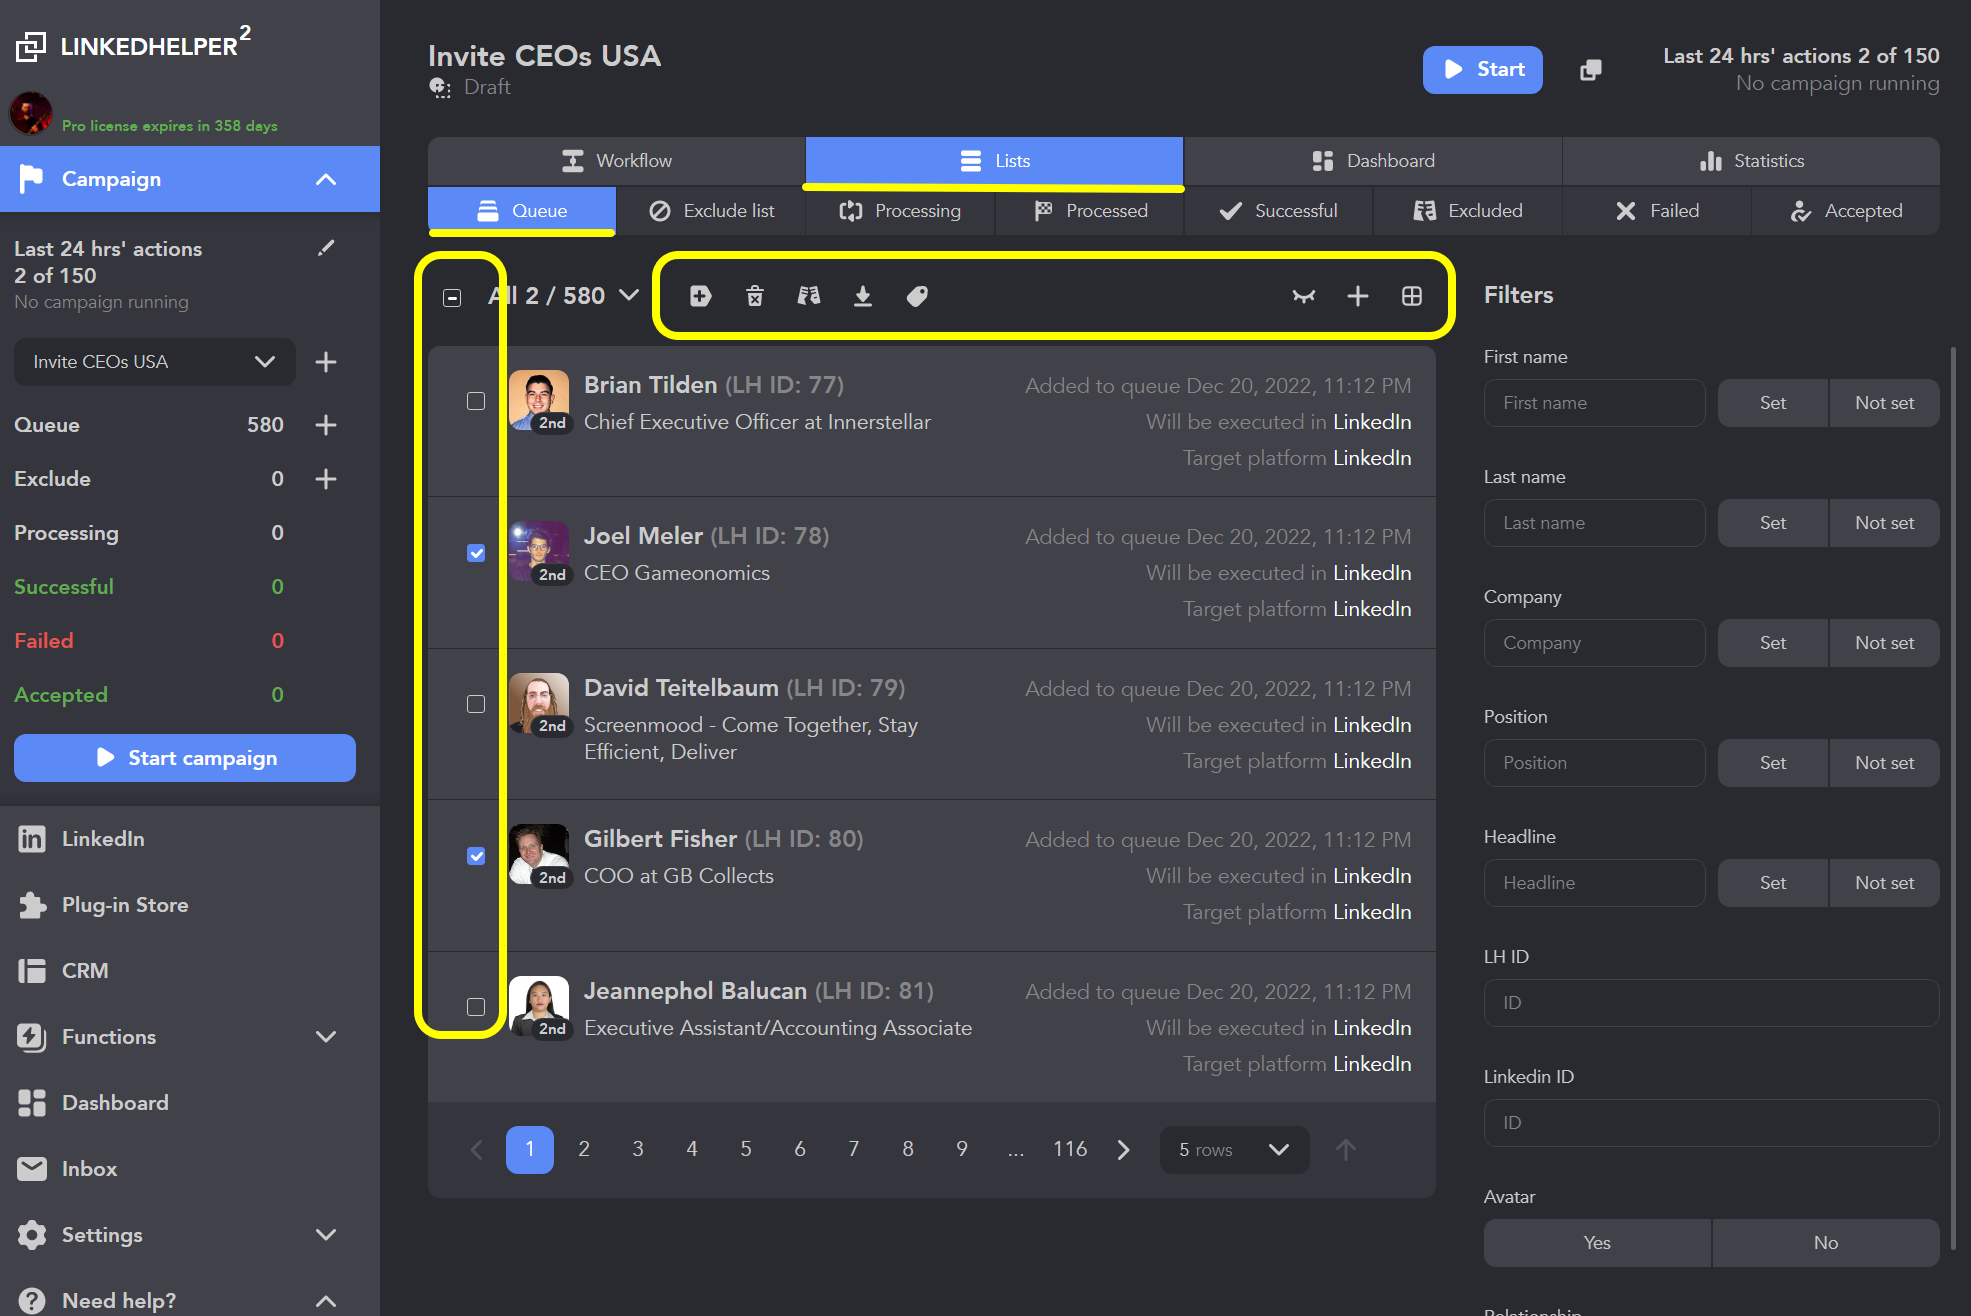Image resolution: width=1971 pixels, height=1316 pixels.
Task: Jump to page 116 of the queue
Action: click(1070, 1150)
